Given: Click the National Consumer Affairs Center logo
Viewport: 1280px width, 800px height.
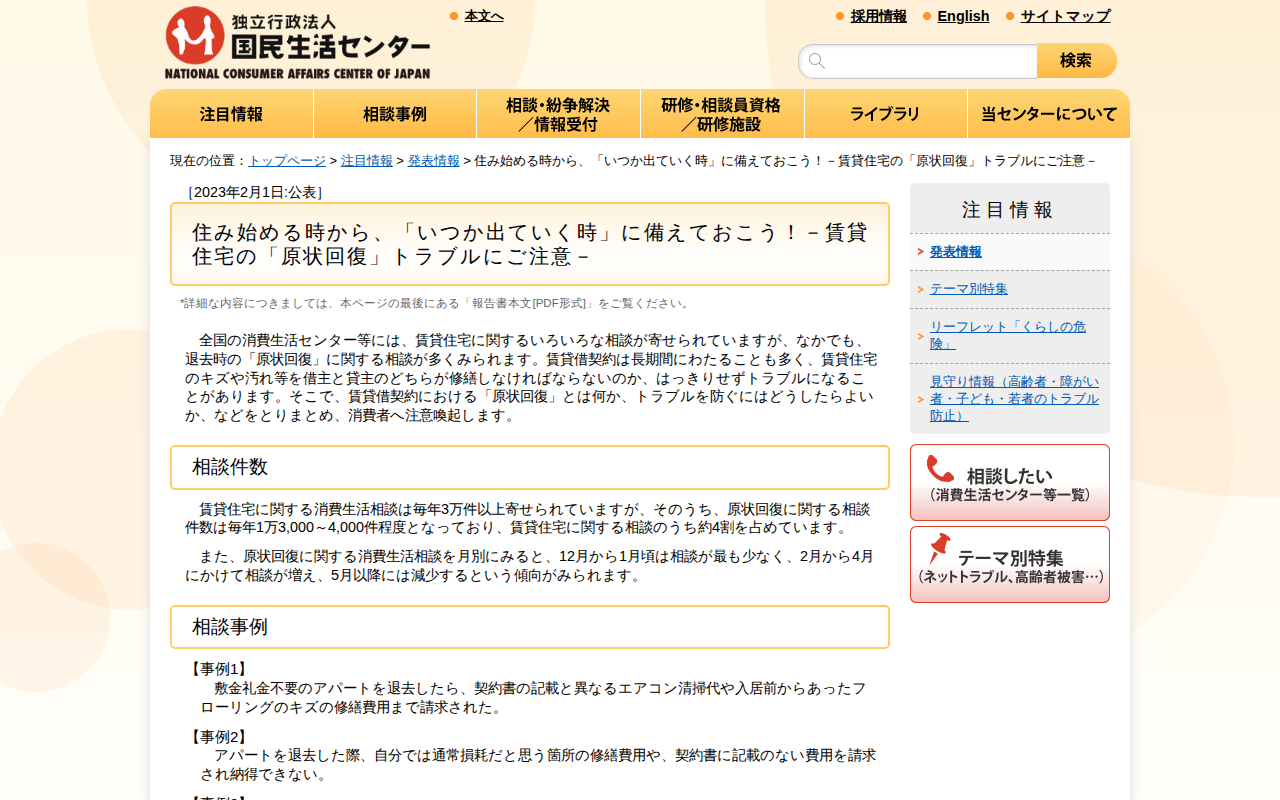Looking at the screenshot, I should (x=296, y=40).
